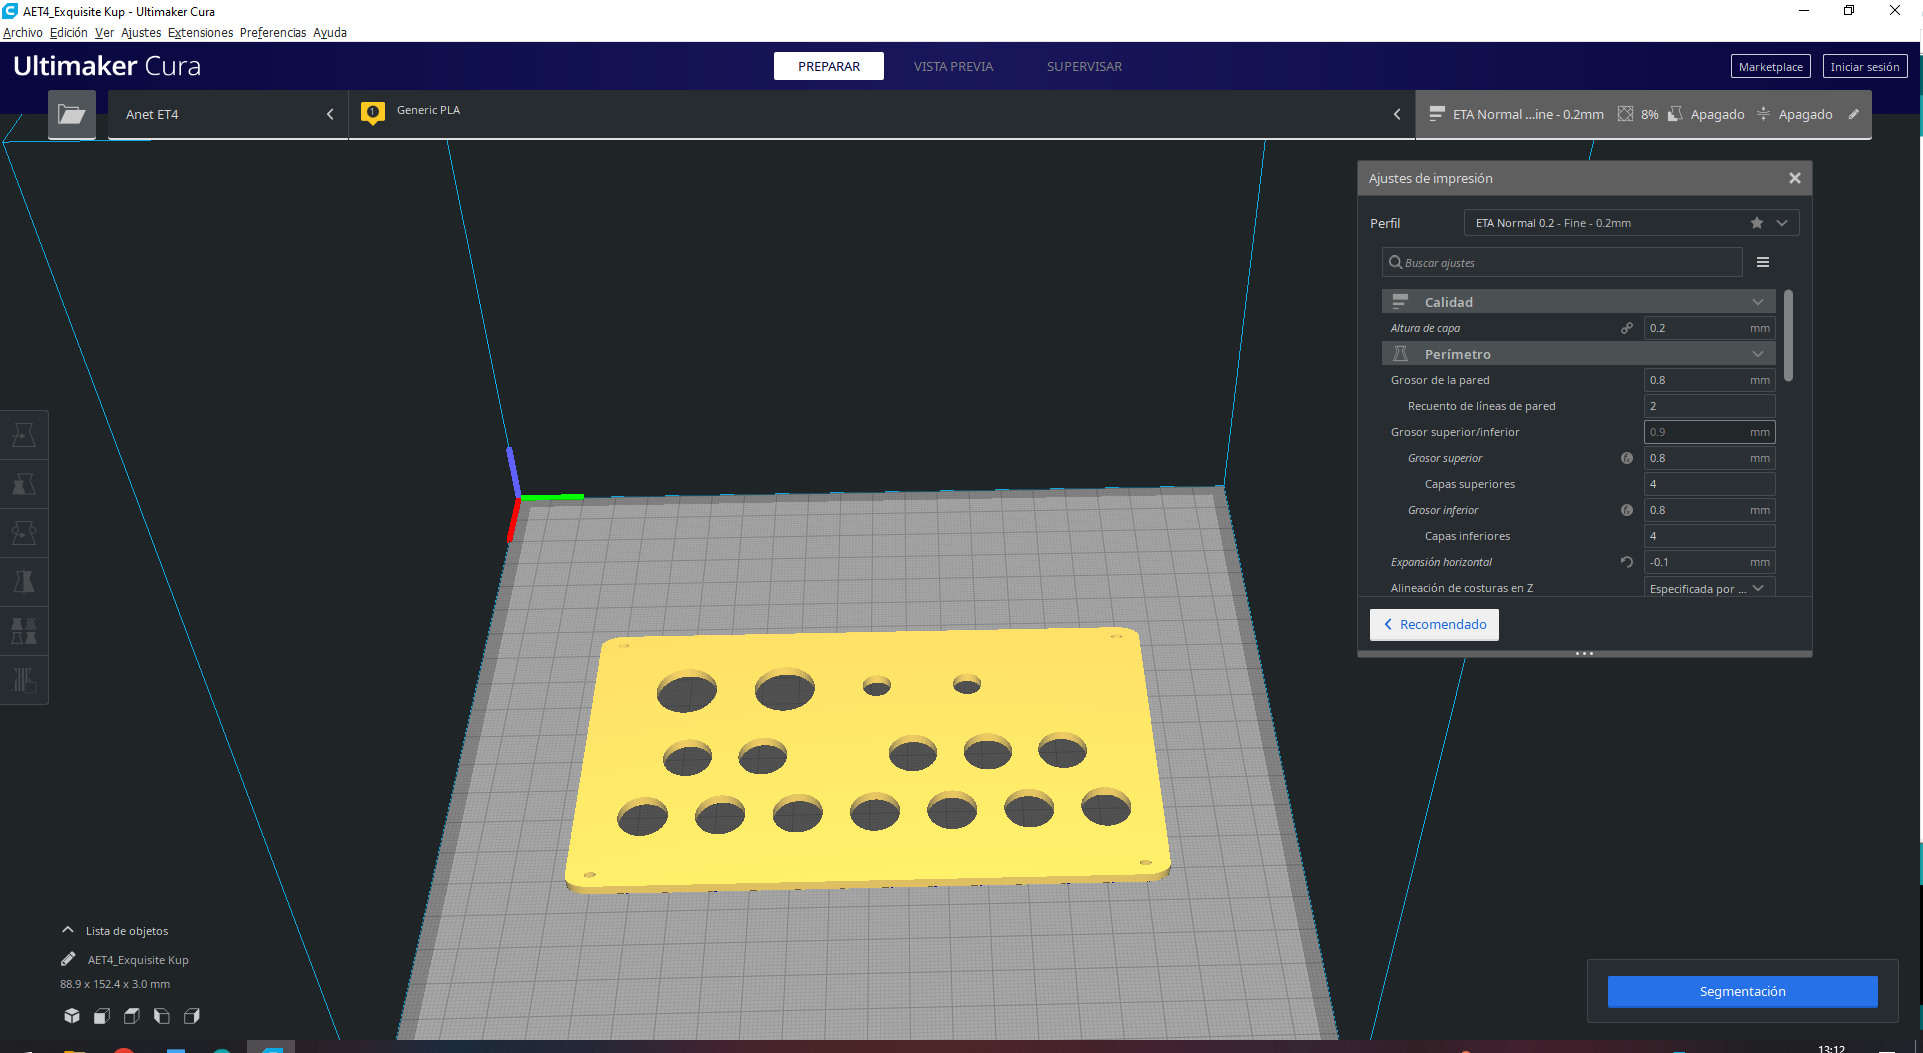Select the Support Blocker tool
Image resolution: width=1923 pixels, height=1053 pixels.
pyautogui.click(x=24, y=680)
